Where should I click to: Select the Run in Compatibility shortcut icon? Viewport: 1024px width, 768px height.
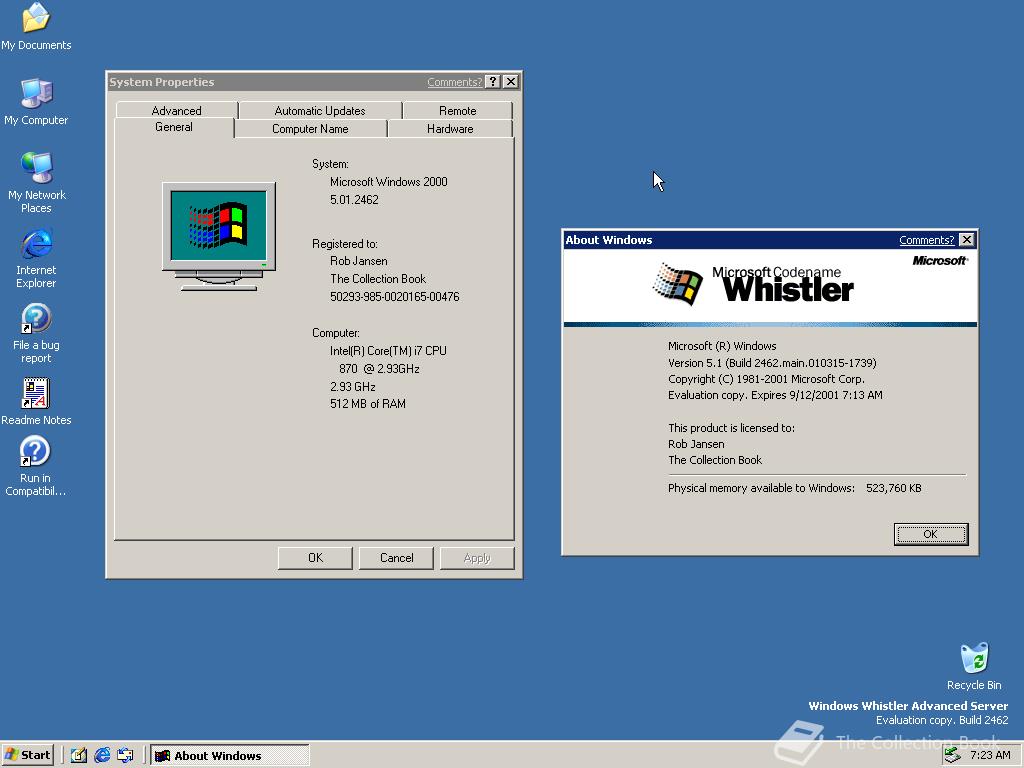click(35, 466)
